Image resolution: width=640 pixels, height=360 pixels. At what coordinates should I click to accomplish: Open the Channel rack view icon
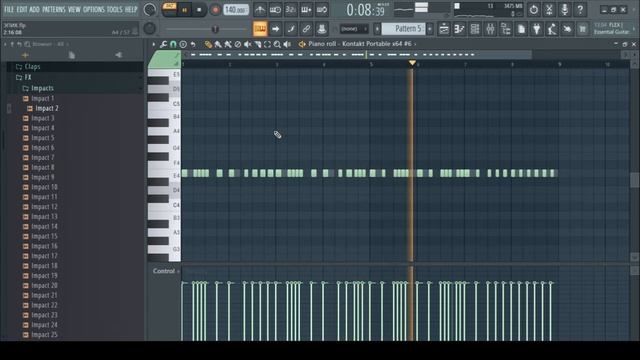475,29
